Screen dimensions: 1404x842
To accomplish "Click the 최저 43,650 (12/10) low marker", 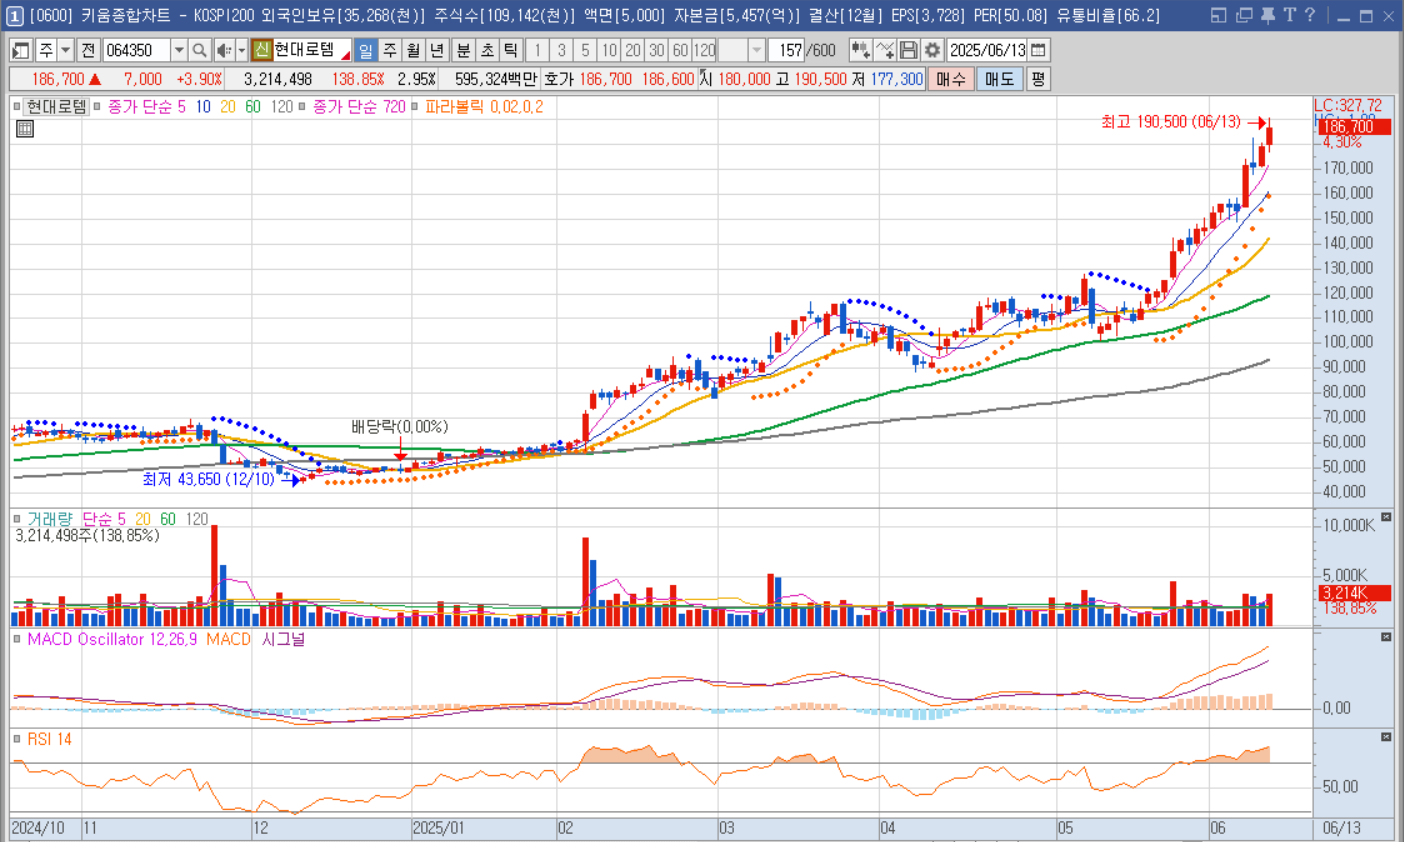I will tap(208, 479).
